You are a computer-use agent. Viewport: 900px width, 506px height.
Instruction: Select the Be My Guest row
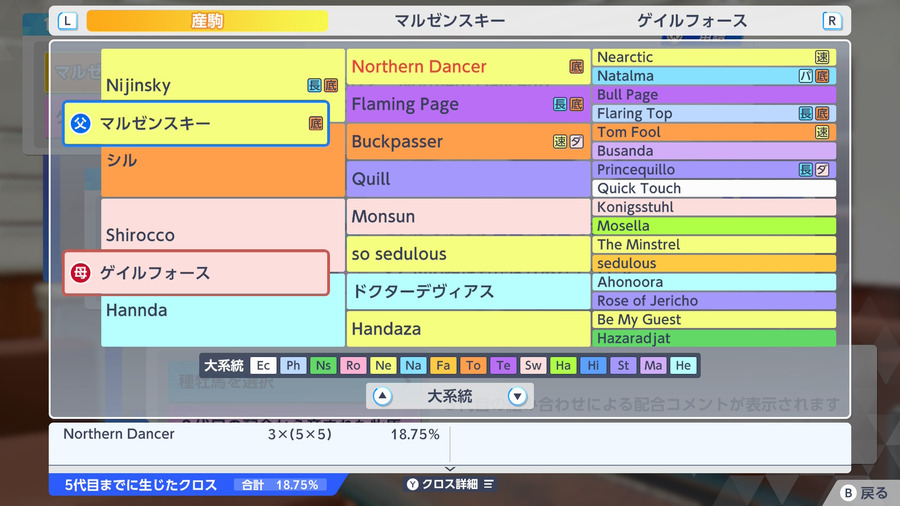pyautogui.click(x=714, y=320)
